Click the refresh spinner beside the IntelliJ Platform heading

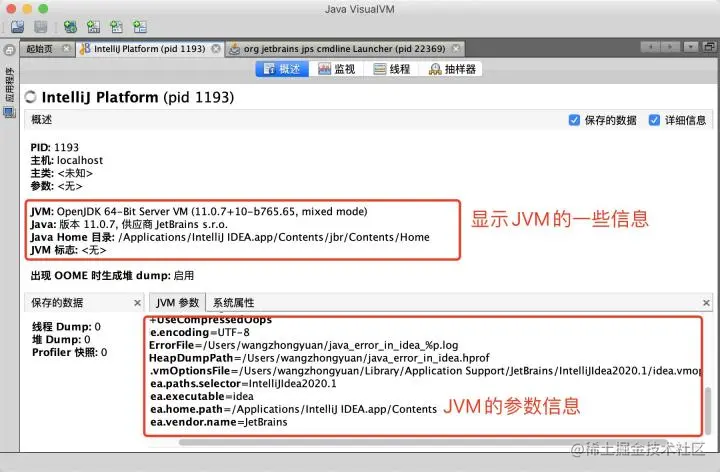tap(31, 97)
